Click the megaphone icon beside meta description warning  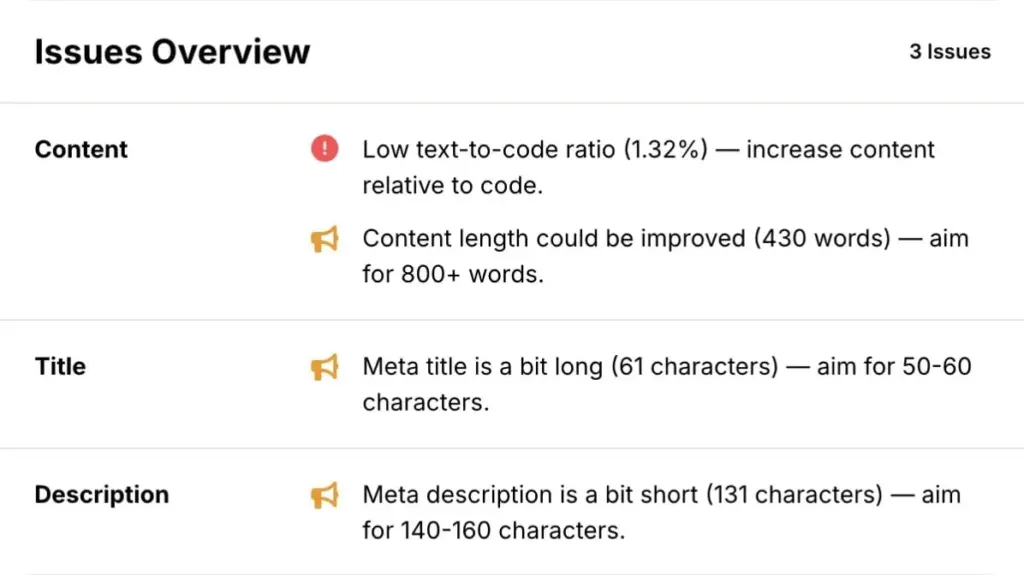324,495
